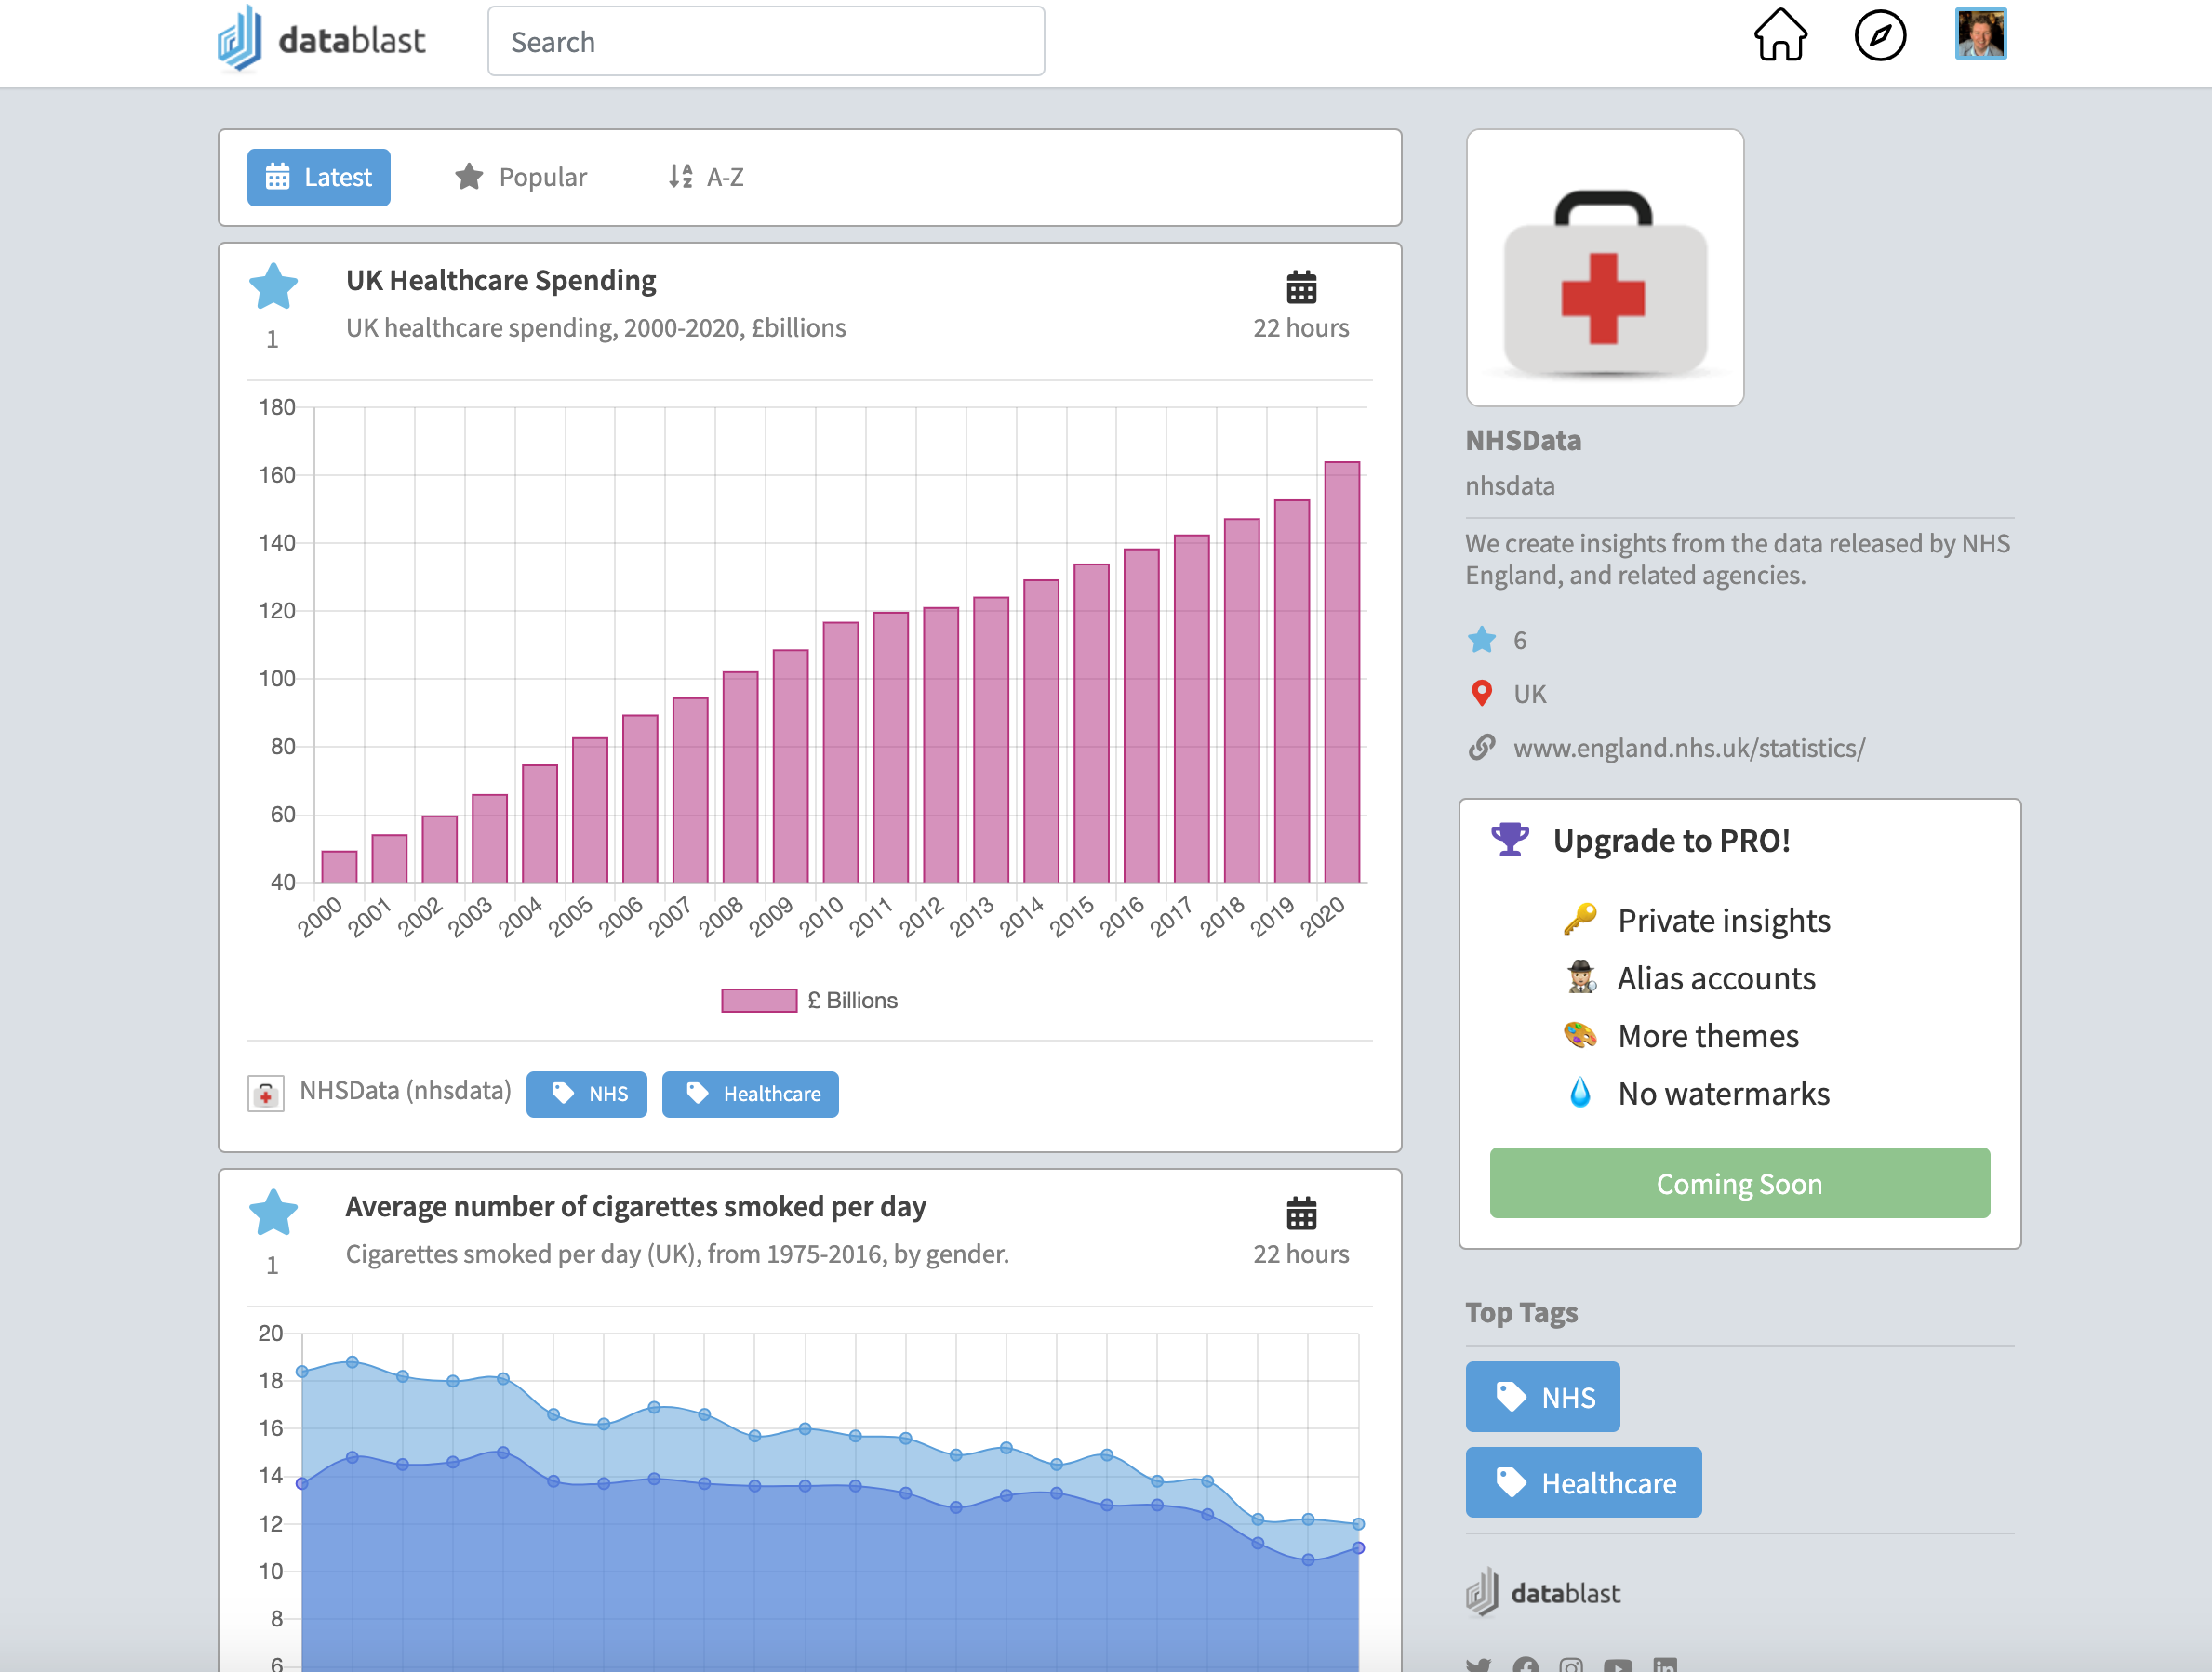This screenshot has width=2212, height=1672.
Task: Click the NHSData first aid kit image
Action: pos(1604,268)
